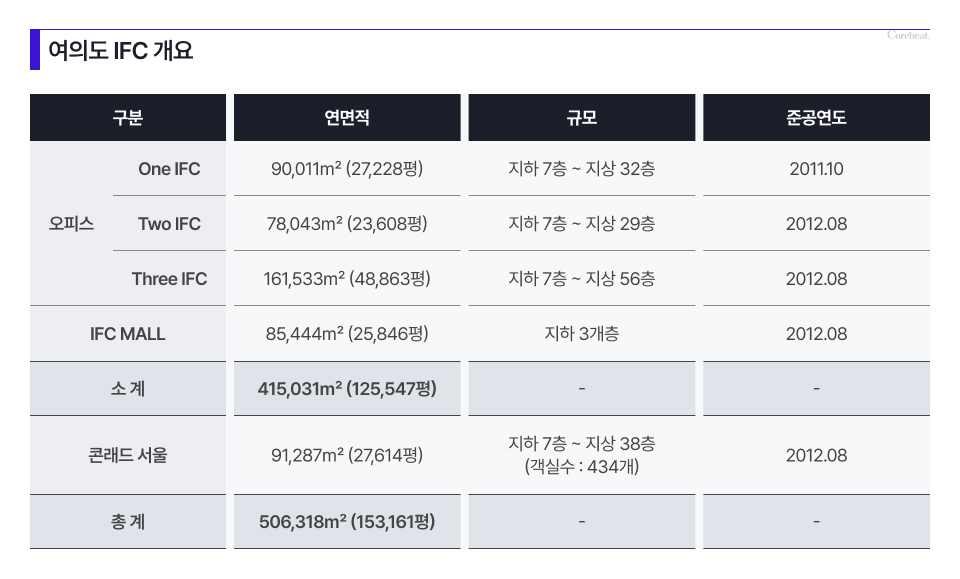Click the 연면적 column header
Viewport: 960px width, 579px height.
pyautogui.click(x=347, y=118)
